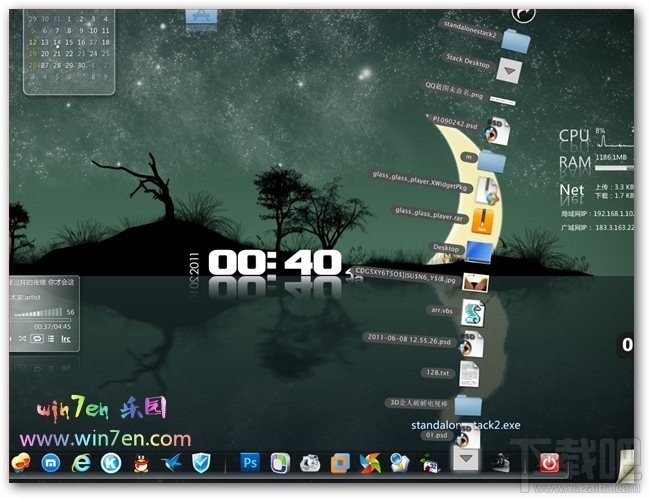Click the plant gadget icon in the dock

point(430,464)
